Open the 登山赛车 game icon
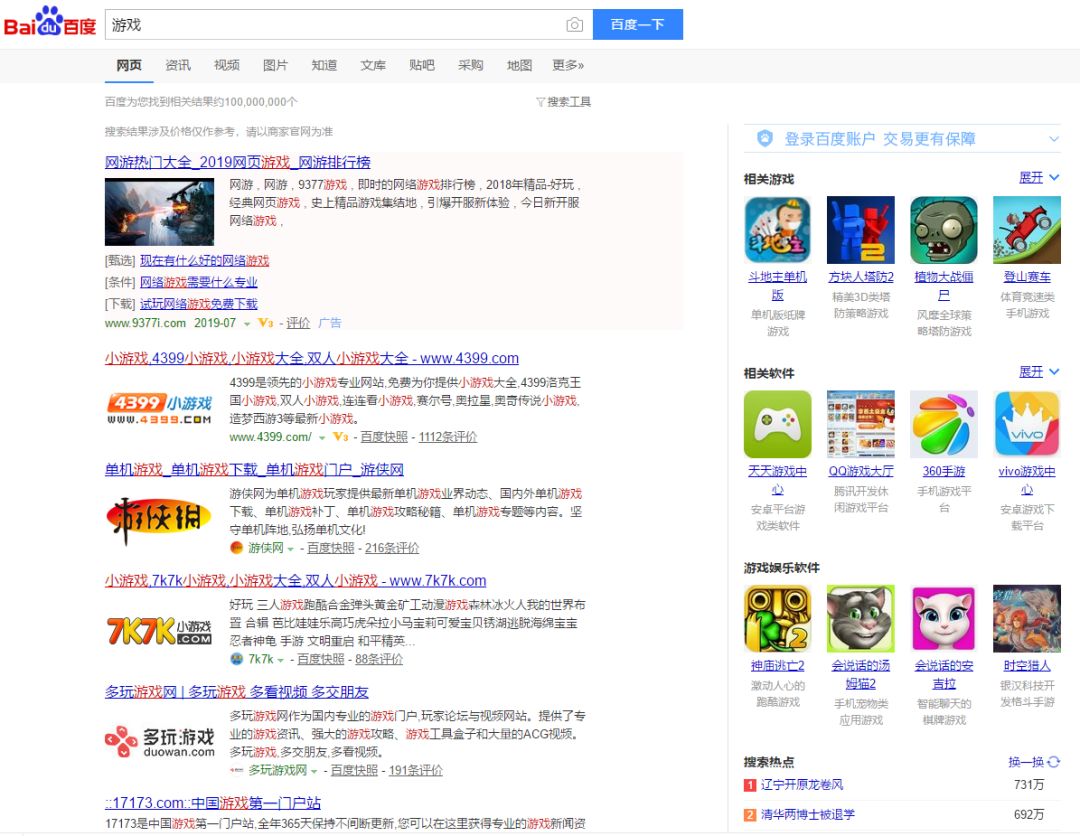This screenshot has width=1080, height=836. (1027, 230)
